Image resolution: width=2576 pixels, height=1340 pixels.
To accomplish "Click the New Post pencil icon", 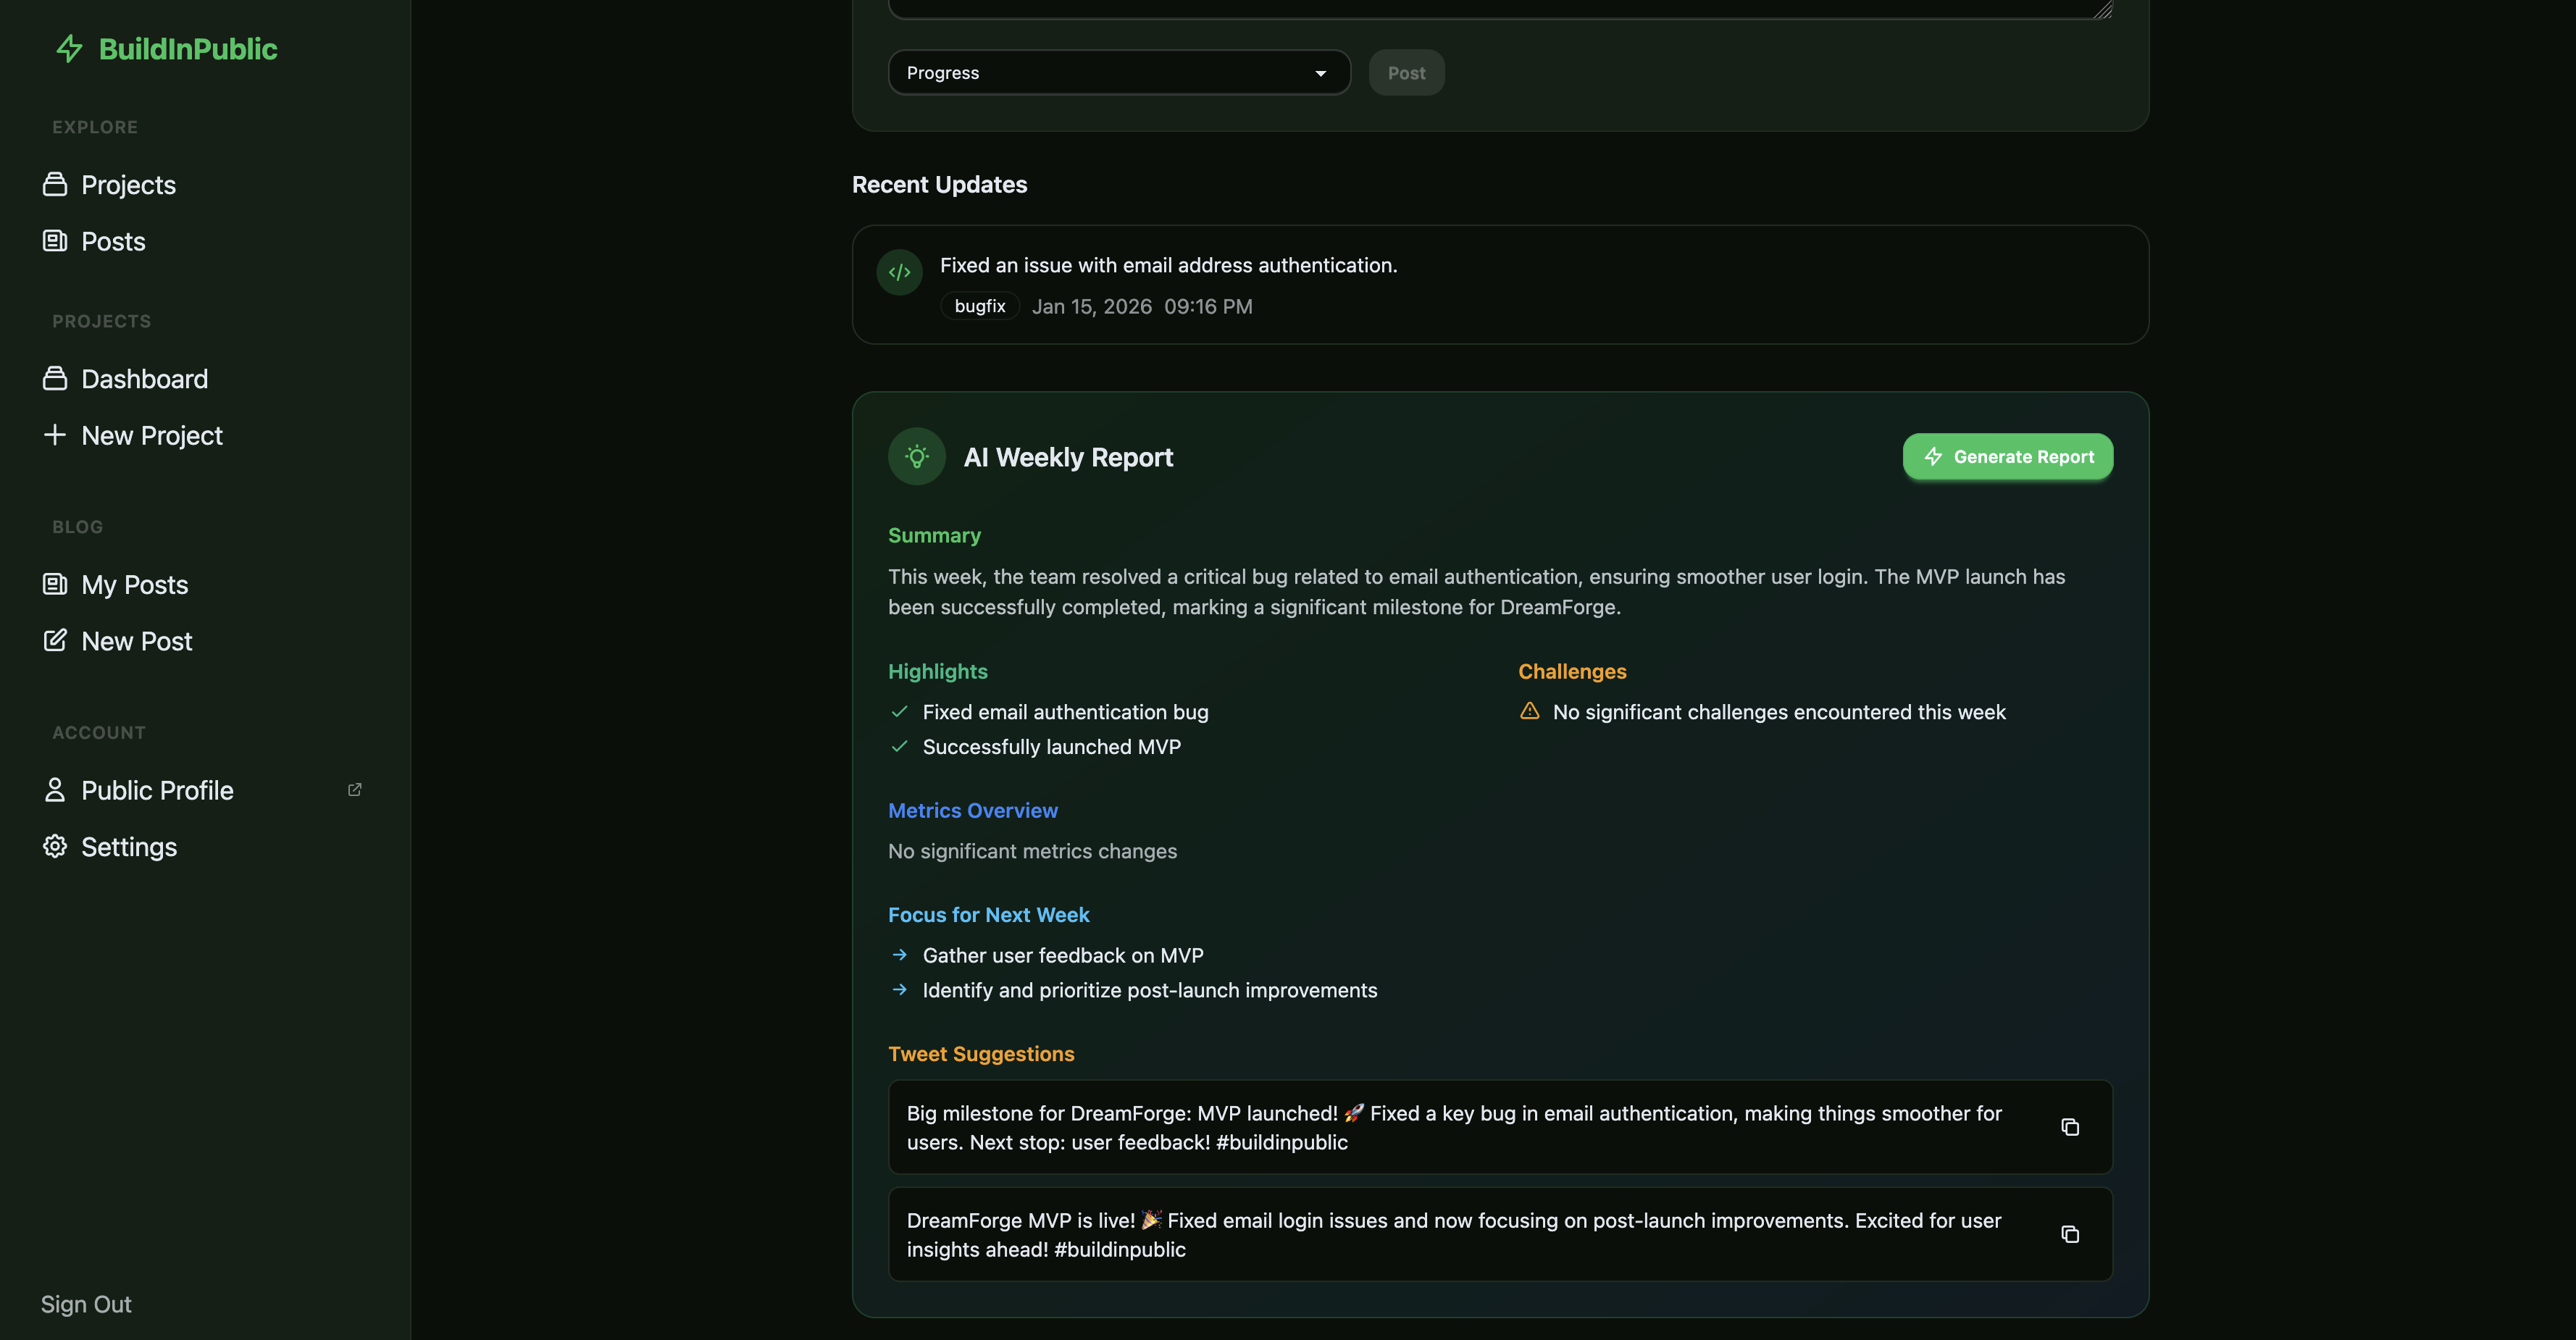I will tap(55, 641).
